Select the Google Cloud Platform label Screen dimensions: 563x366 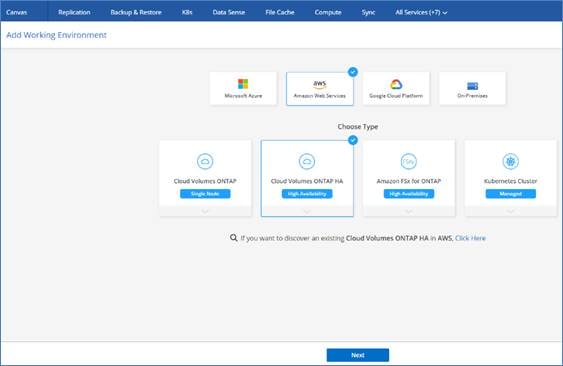point(396,96)
